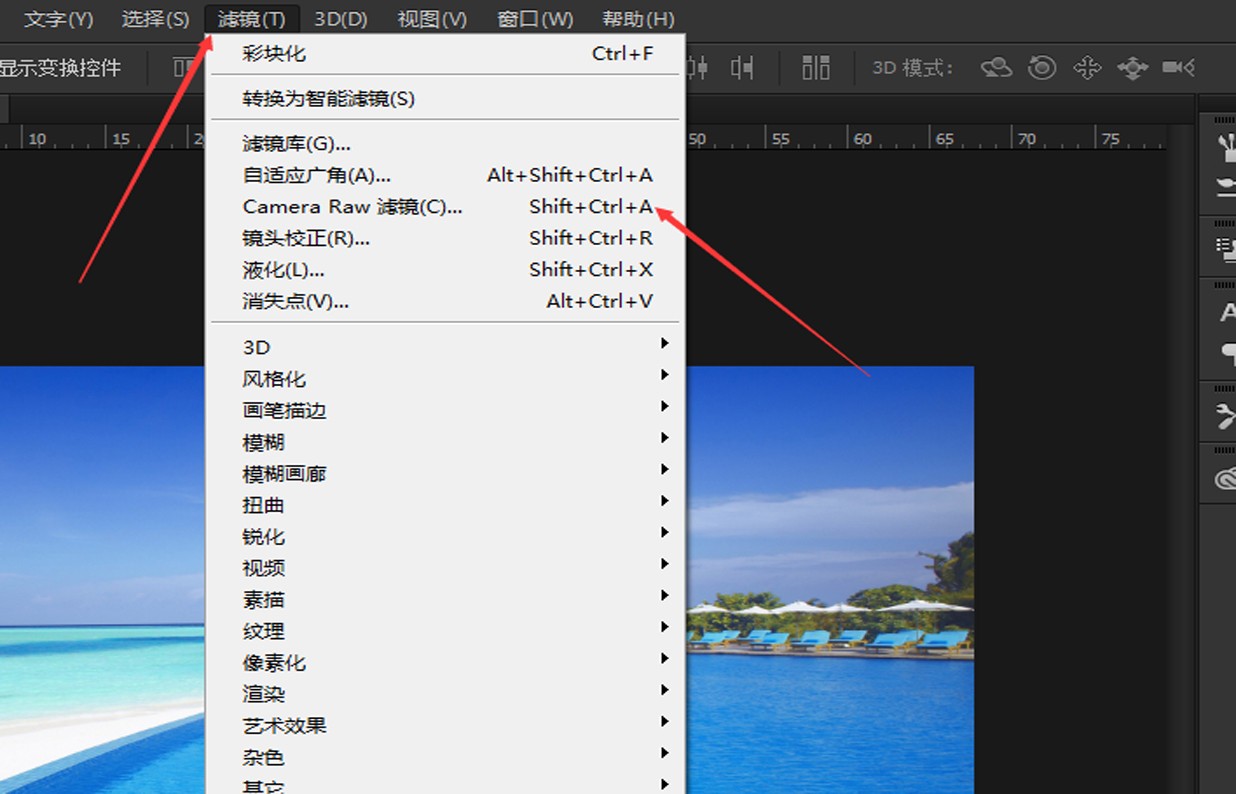The image size is (1236, 794).
Task: Select the 3D rotate camera tool icon
Action: click(x=997, y=67)
